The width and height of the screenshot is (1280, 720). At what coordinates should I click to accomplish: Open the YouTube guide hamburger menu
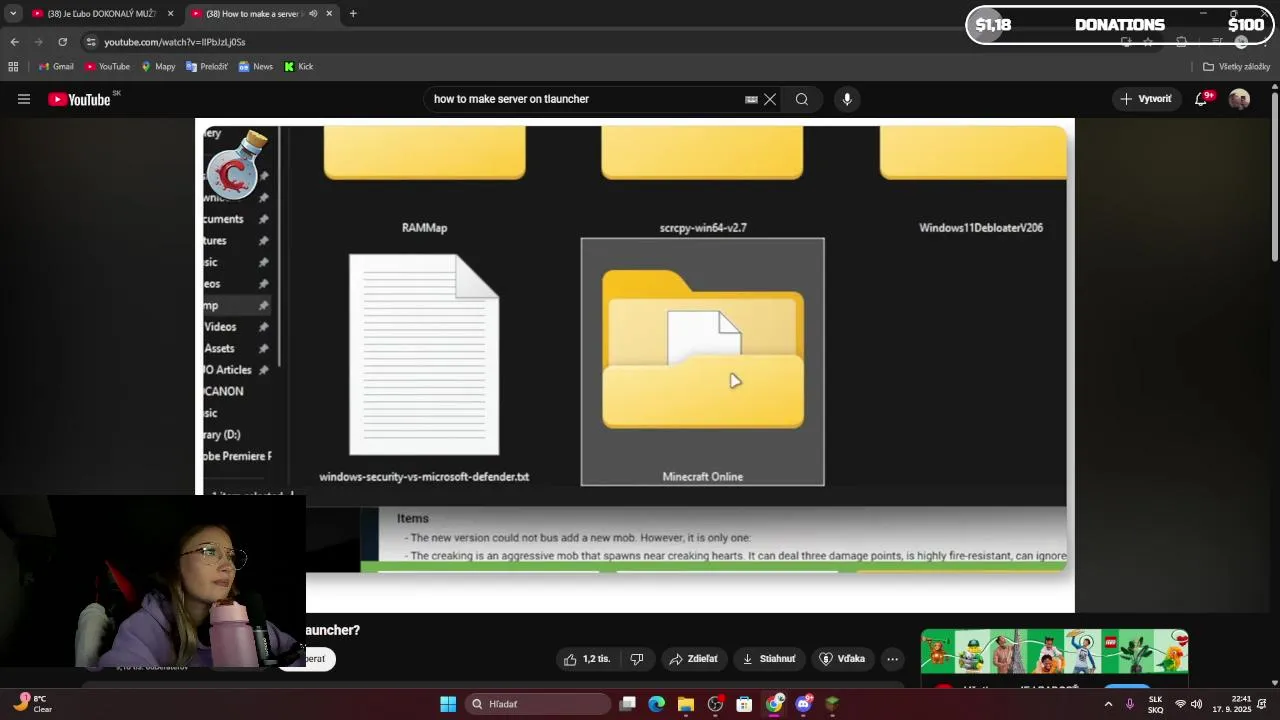coord(24,99)
